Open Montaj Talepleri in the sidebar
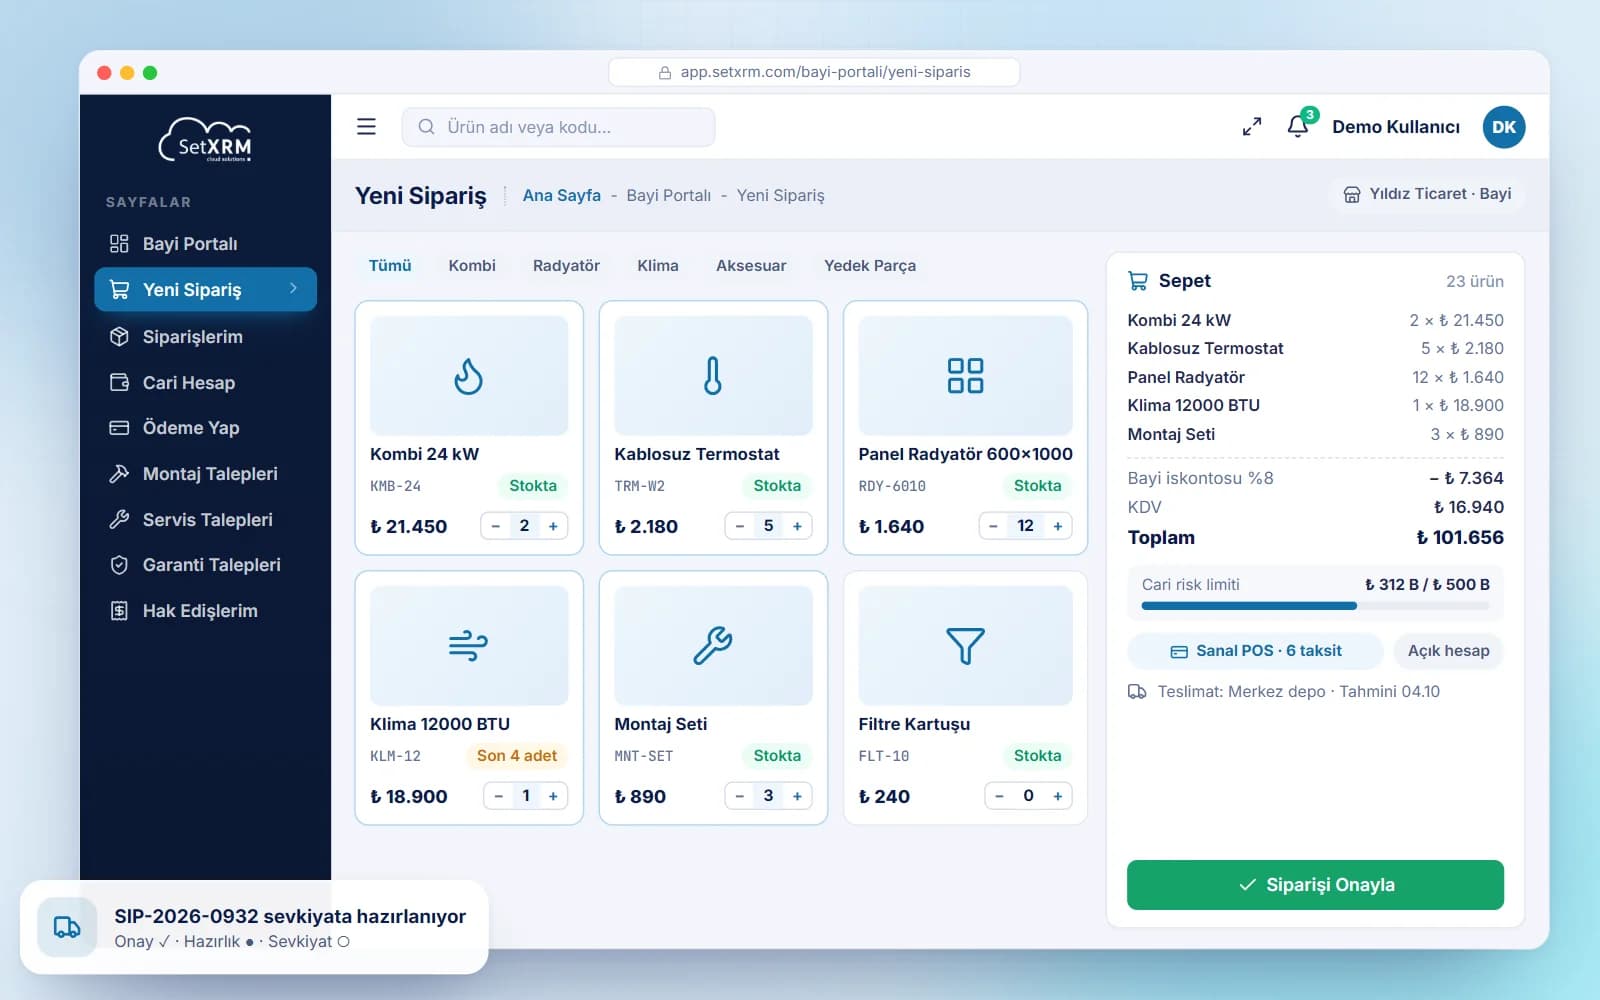This screenshot has height=1000, width=1600. [x=205, y=474]
